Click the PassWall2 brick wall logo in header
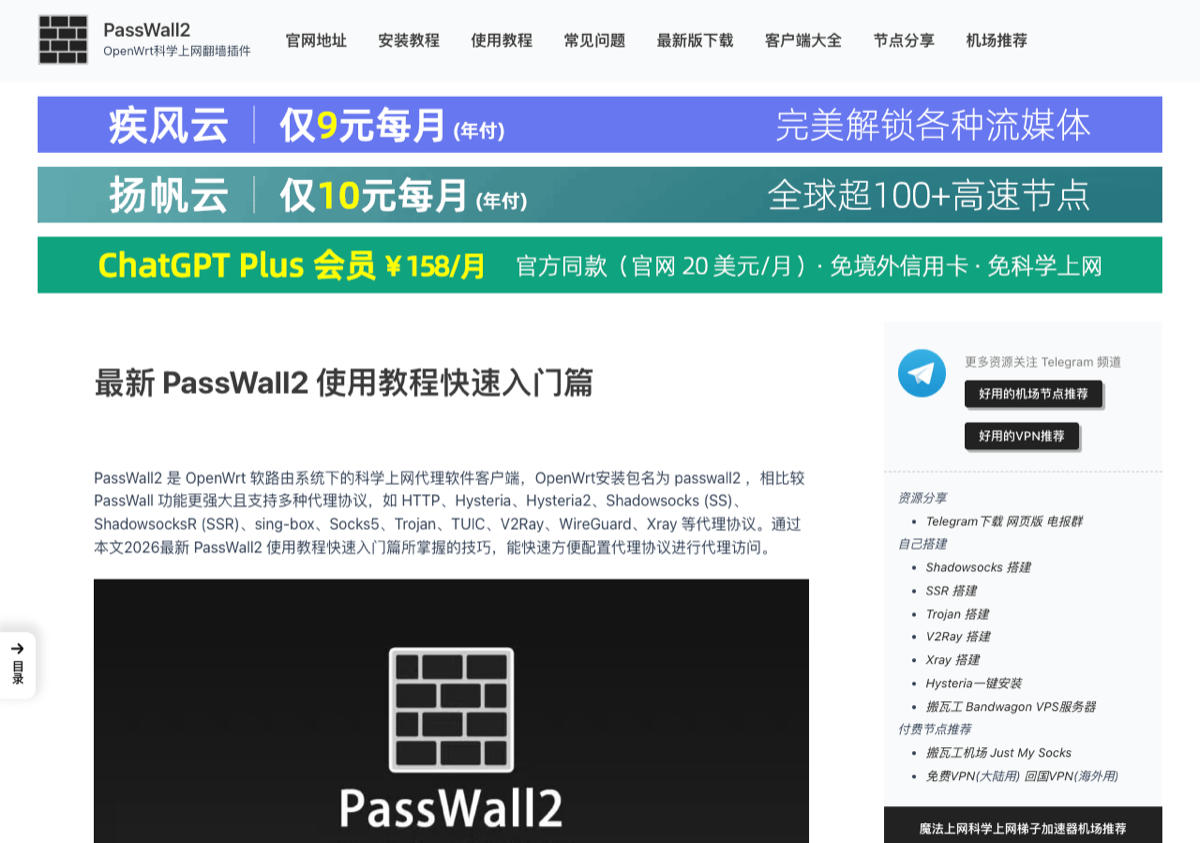 coord(63,40)
